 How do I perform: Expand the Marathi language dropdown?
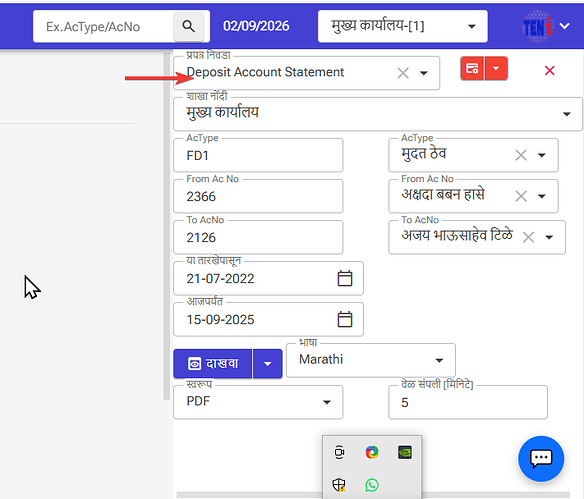point(439,360)
